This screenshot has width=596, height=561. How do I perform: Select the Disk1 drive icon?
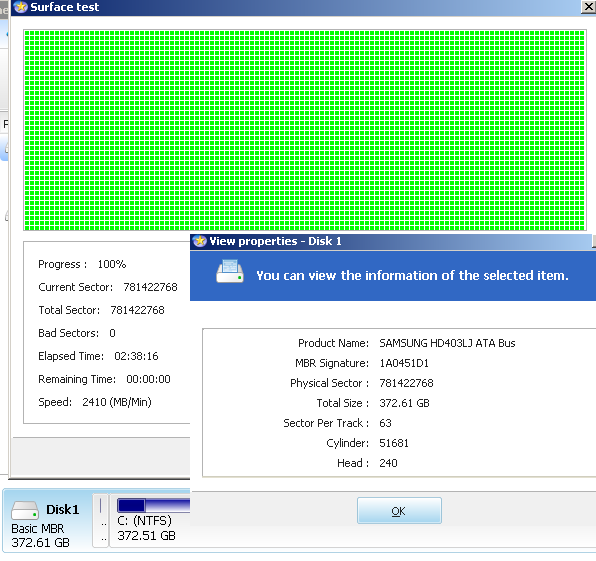click(x=25, y=510)
